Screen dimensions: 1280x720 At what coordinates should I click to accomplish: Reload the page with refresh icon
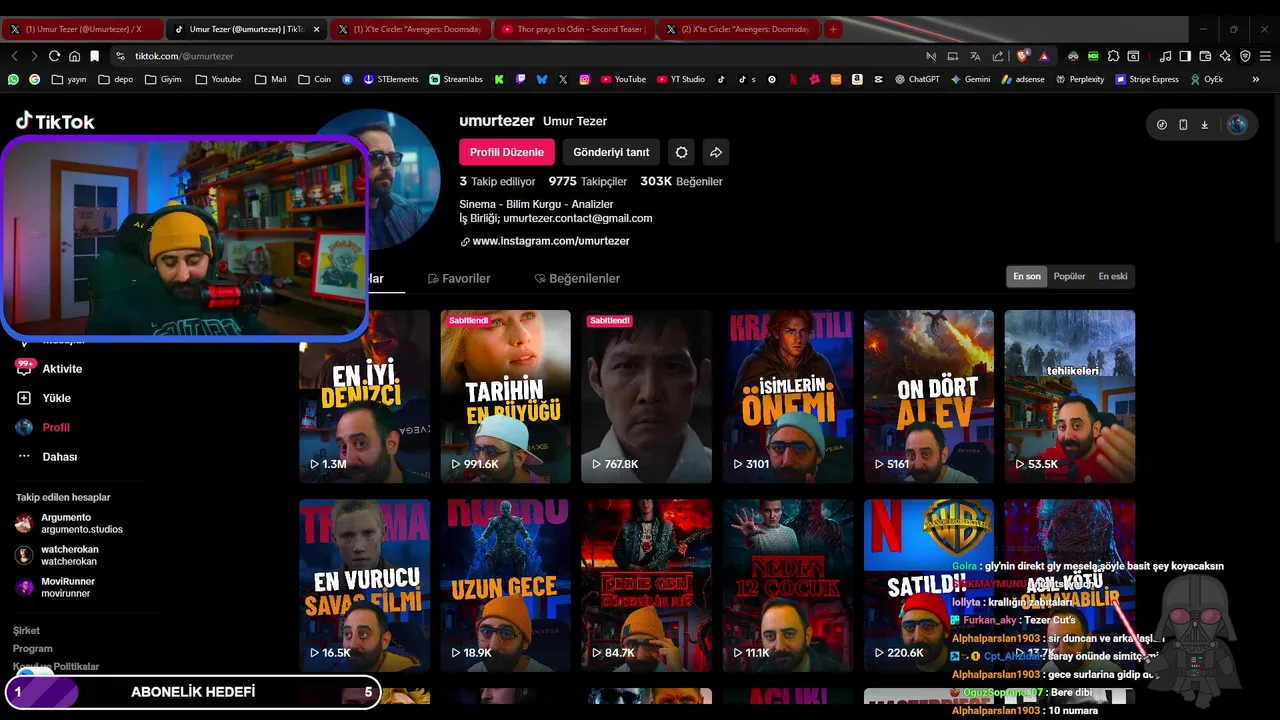point(54,56)
